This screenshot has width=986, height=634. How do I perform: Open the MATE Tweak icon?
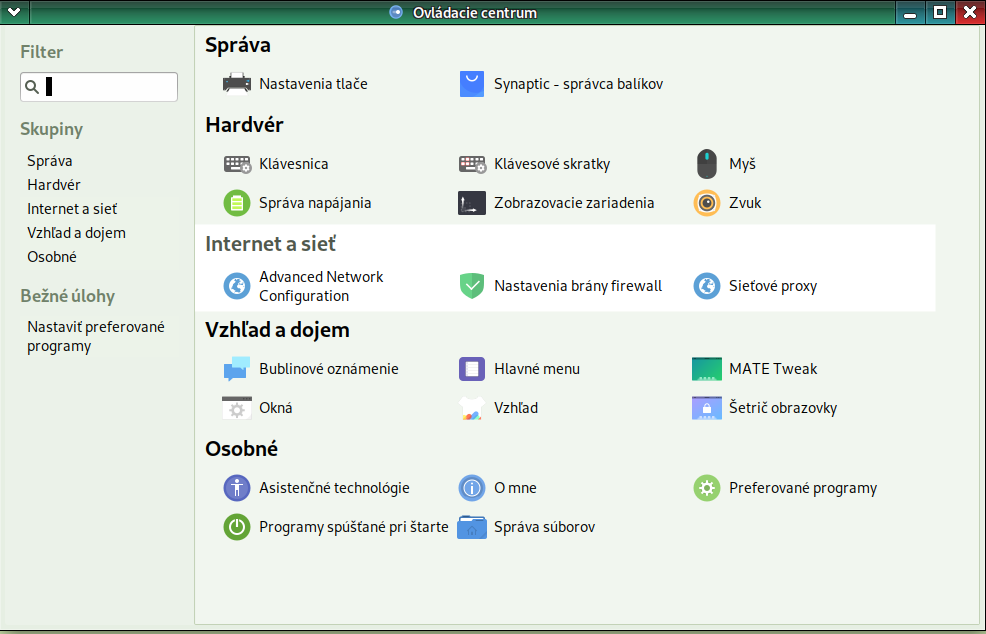pos(707,369)
